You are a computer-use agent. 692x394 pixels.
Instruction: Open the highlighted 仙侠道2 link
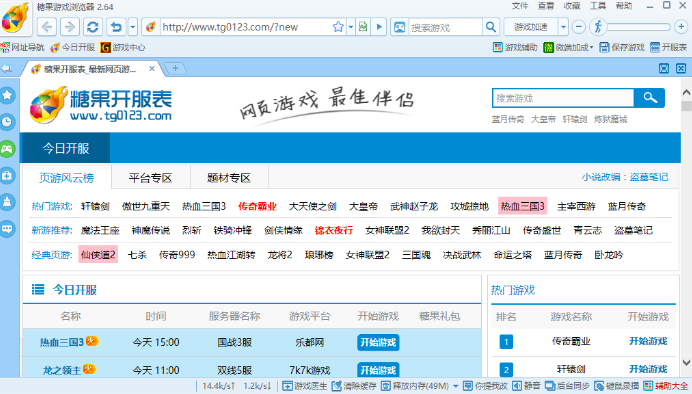[98, 254]
